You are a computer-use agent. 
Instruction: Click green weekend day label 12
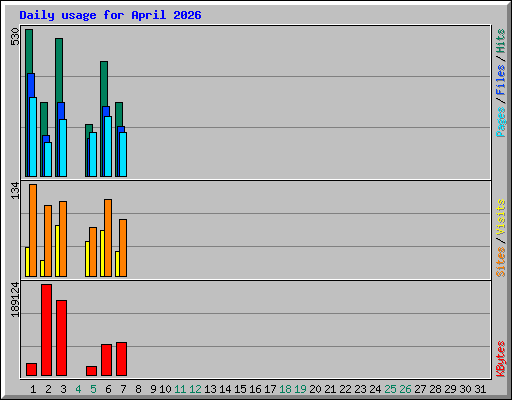click(x=195, y=389)
